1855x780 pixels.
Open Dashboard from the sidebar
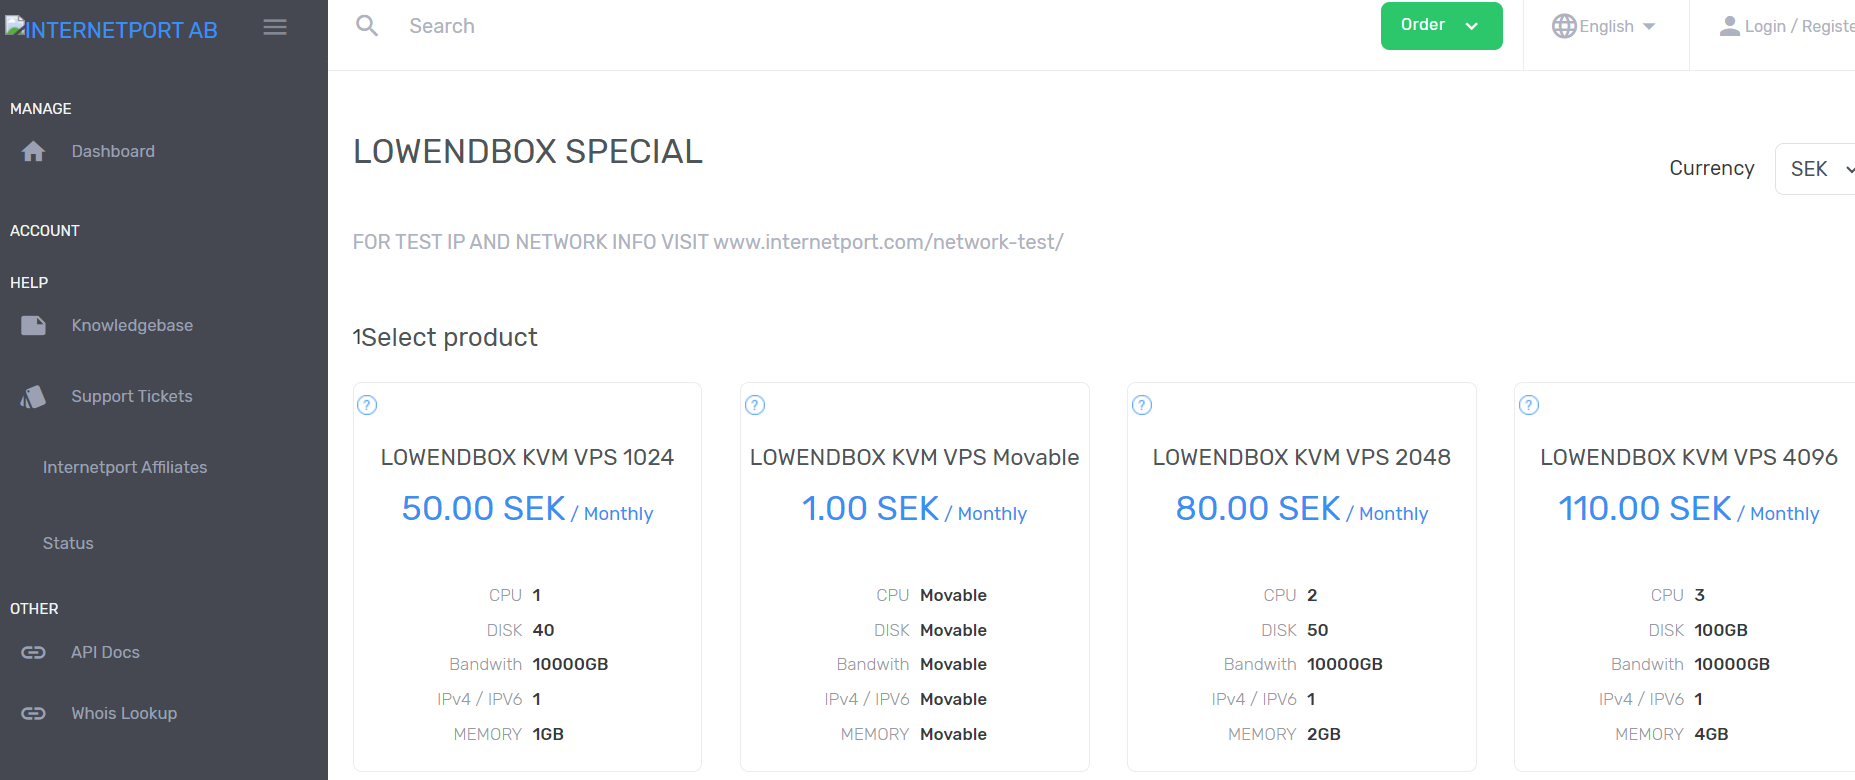113,151
